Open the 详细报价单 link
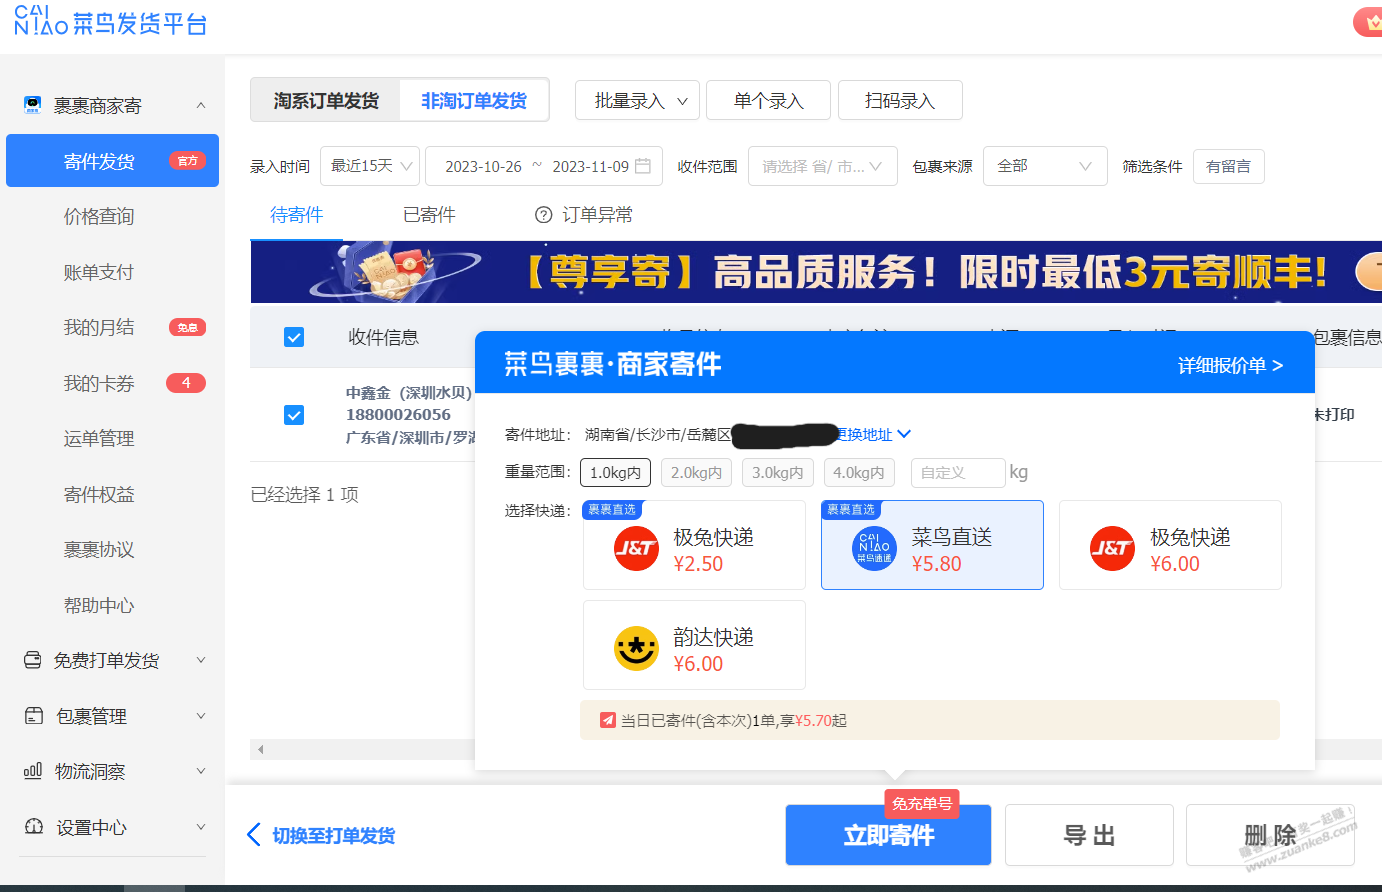Image resolution: width=1382 pixels, height=892 pixels. click(x=1230, y=365)
